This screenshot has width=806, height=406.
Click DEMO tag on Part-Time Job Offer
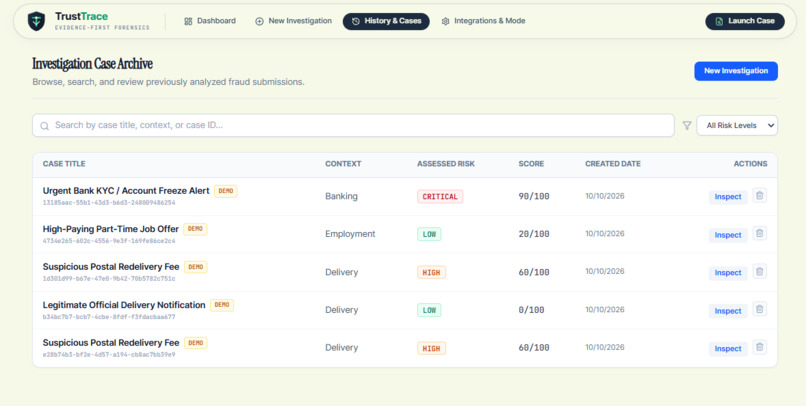point(195,229)
